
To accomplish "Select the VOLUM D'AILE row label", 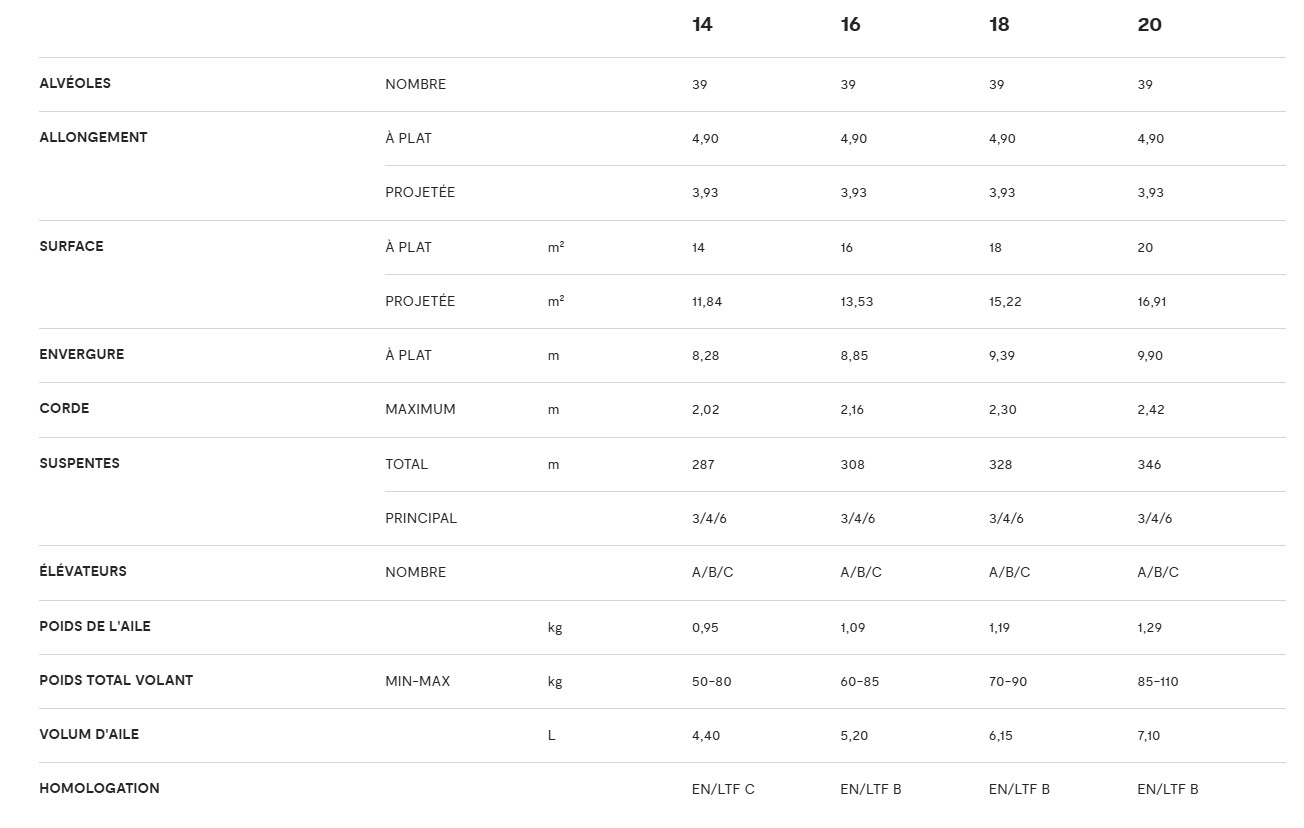I will click(x=89, y=734).
